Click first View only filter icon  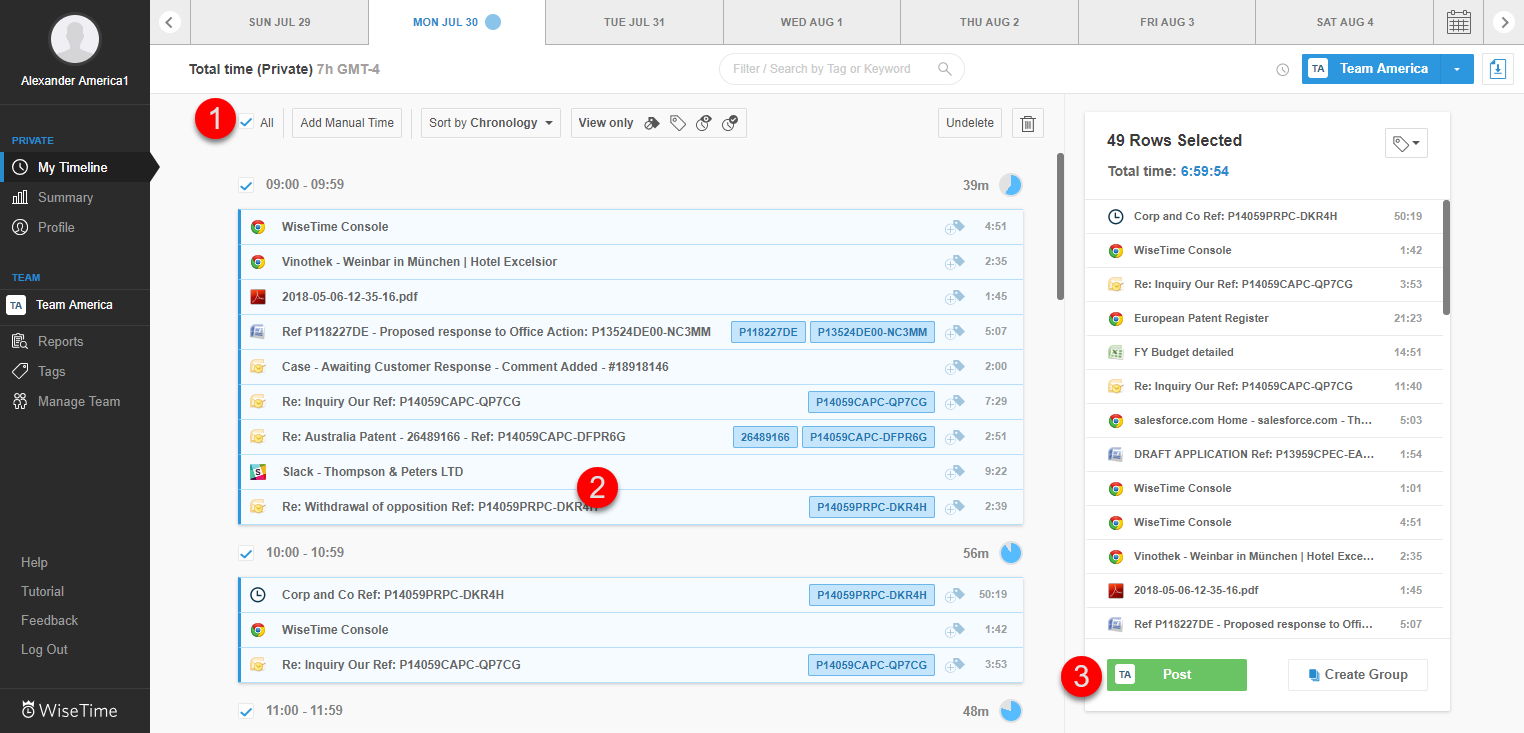click(x=652, y=123)
